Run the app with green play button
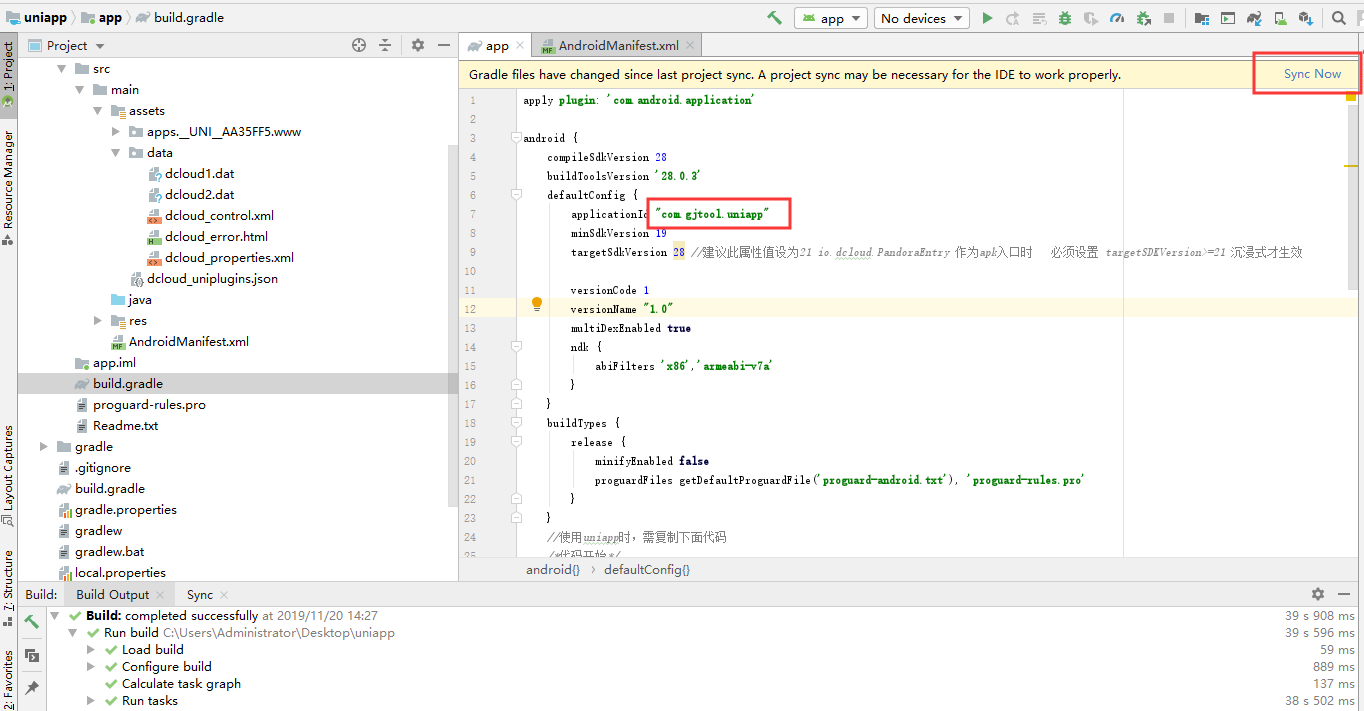This screenshot has width=1364, height=711. coord(987,18)
